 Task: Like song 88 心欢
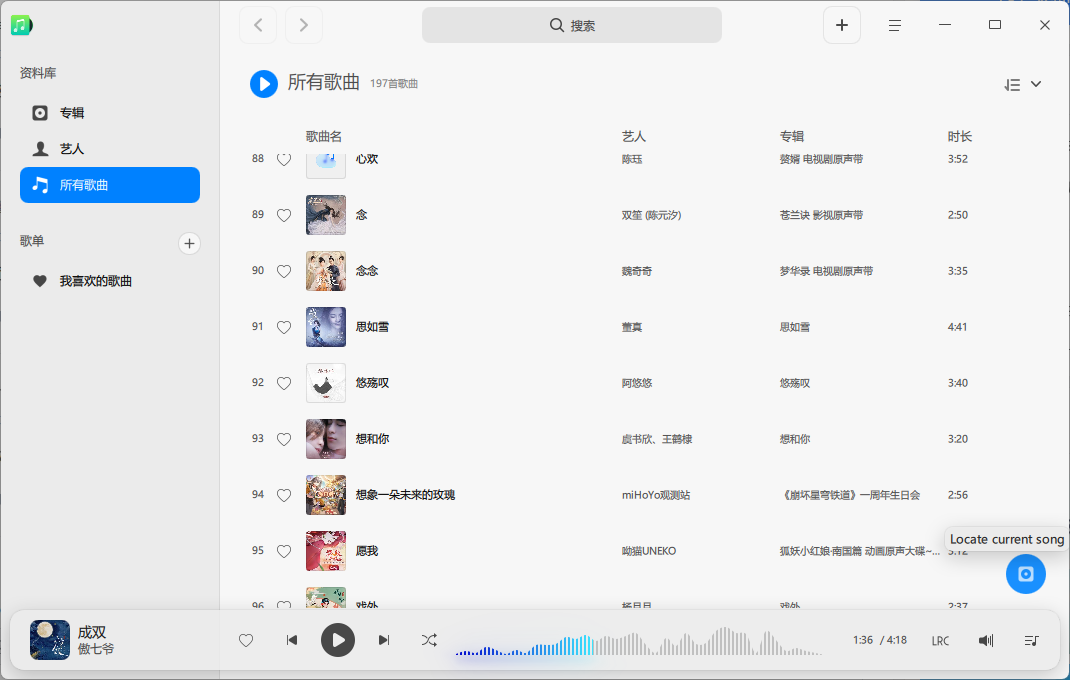(284, 160)
